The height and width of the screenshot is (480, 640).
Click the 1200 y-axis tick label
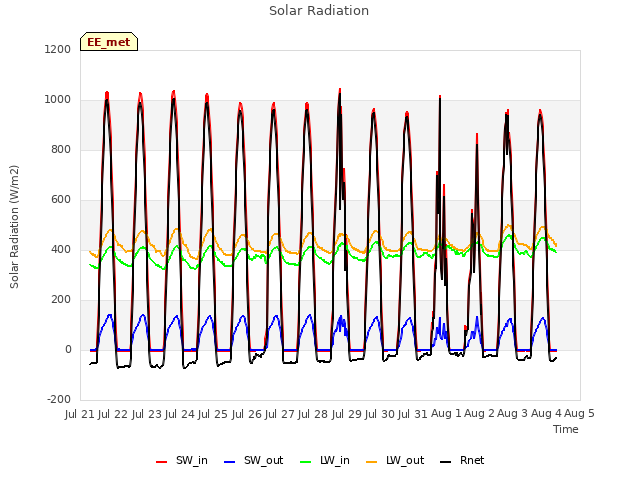58,49
